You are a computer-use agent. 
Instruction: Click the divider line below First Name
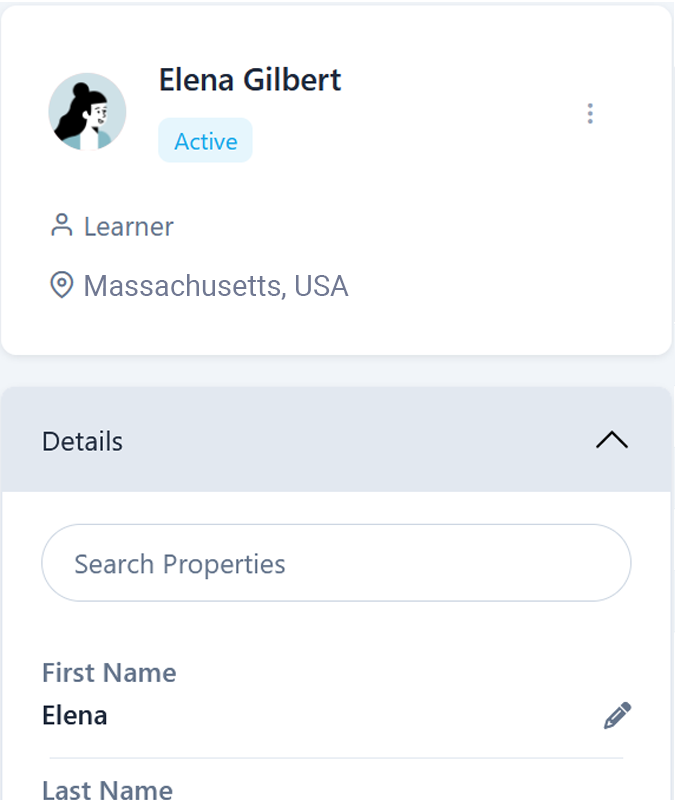[x=336, y=758]
